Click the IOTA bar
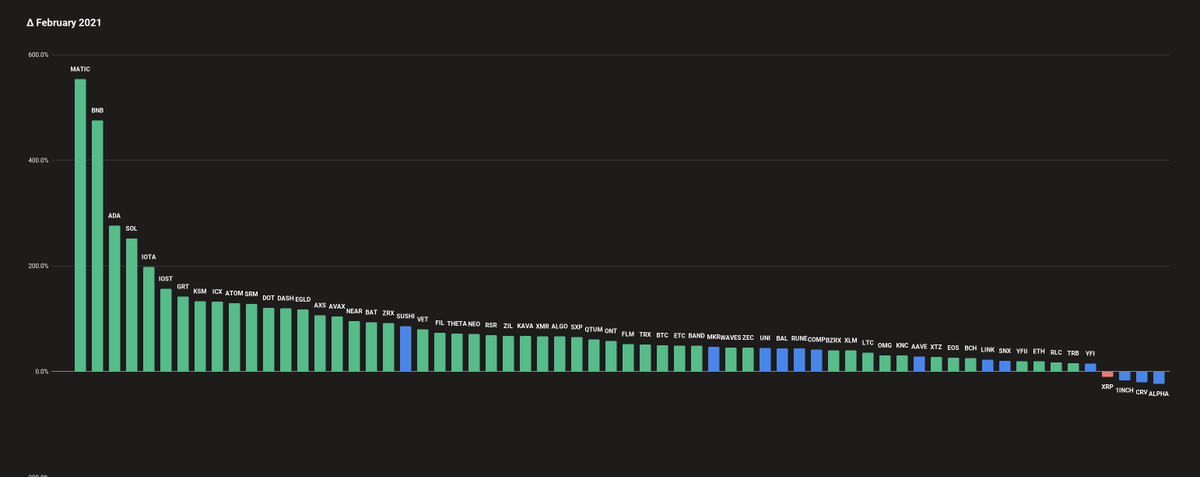Image resolution: width=1200 pixels, height=477 pixels. (x=148, y=319)
